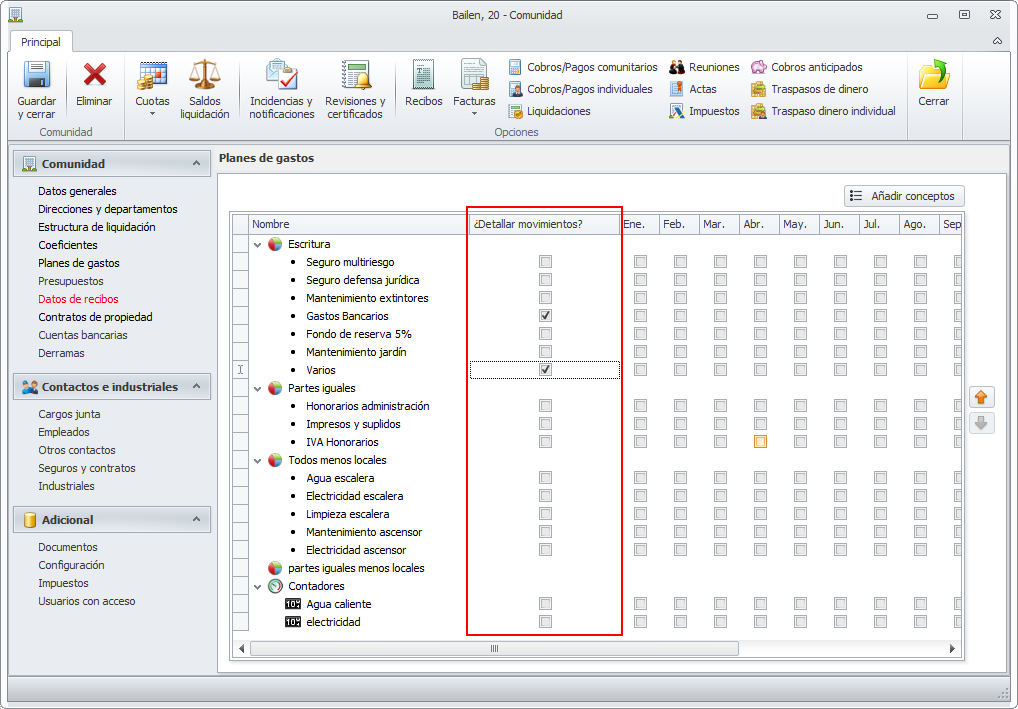Click the horizontal scrollbar thumb
1018x709 pixels.
493,649
